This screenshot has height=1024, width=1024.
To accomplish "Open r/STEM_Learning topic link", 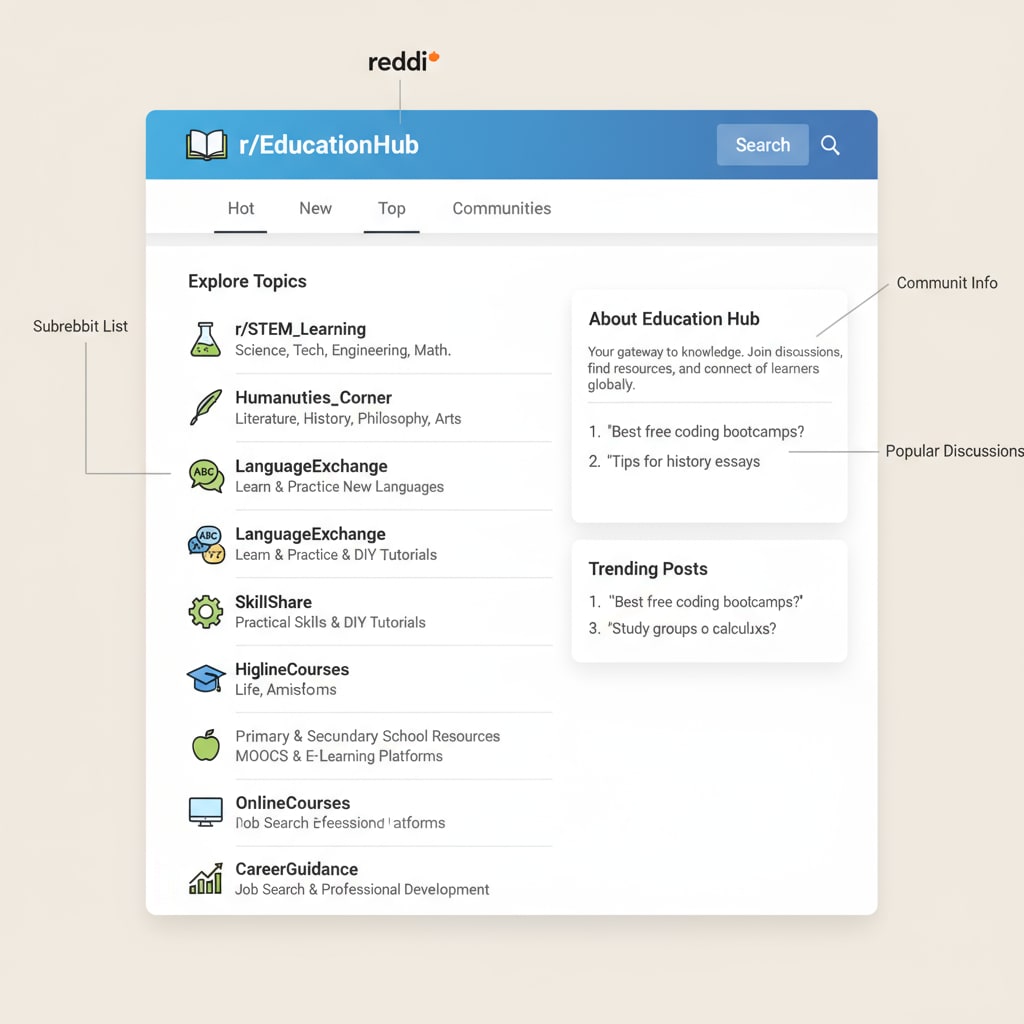I will coord(300,329).
